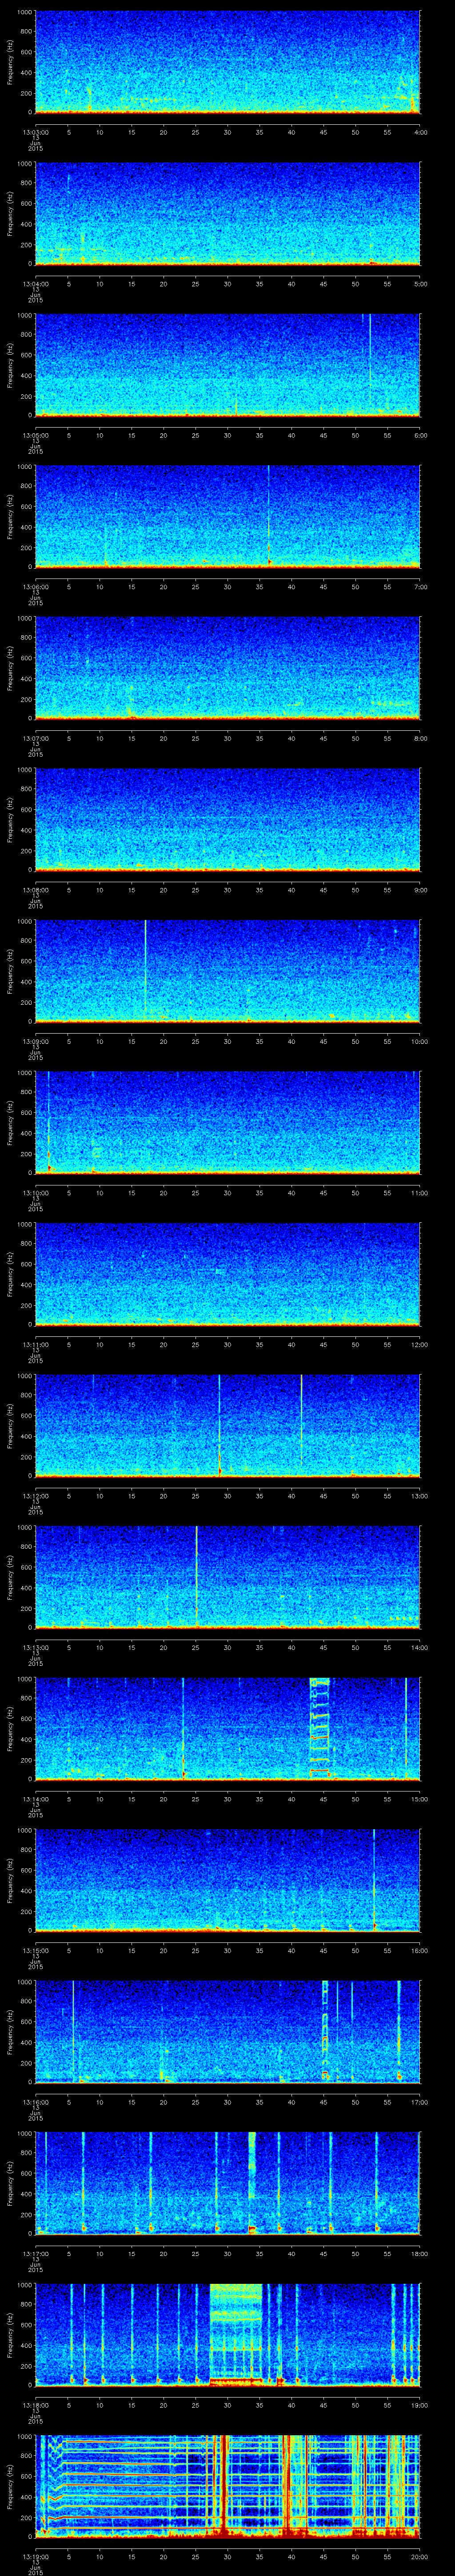Click the '13:05:00' start time label
This screenshot has height=2576, width=455.
click(x=35, y=435)
